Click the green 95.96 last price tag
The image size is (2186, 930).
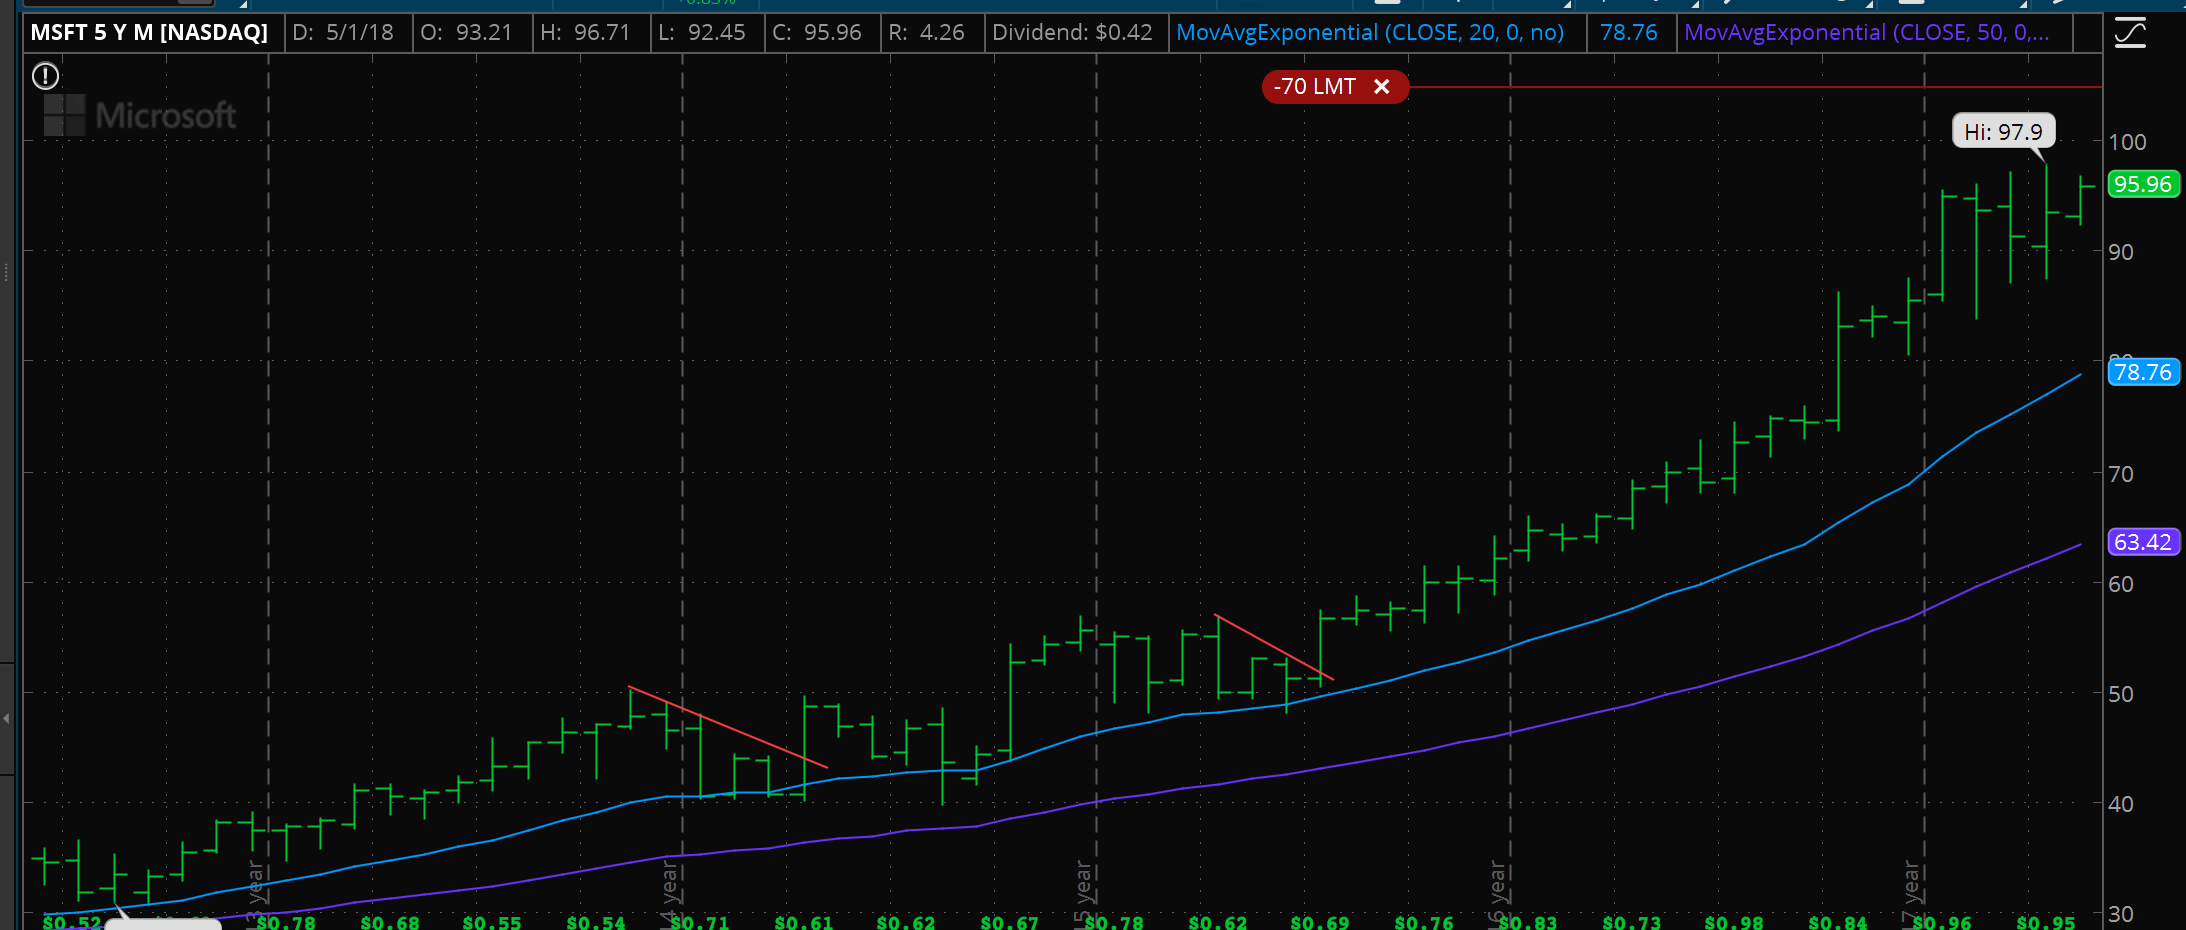coord(2143,184)
